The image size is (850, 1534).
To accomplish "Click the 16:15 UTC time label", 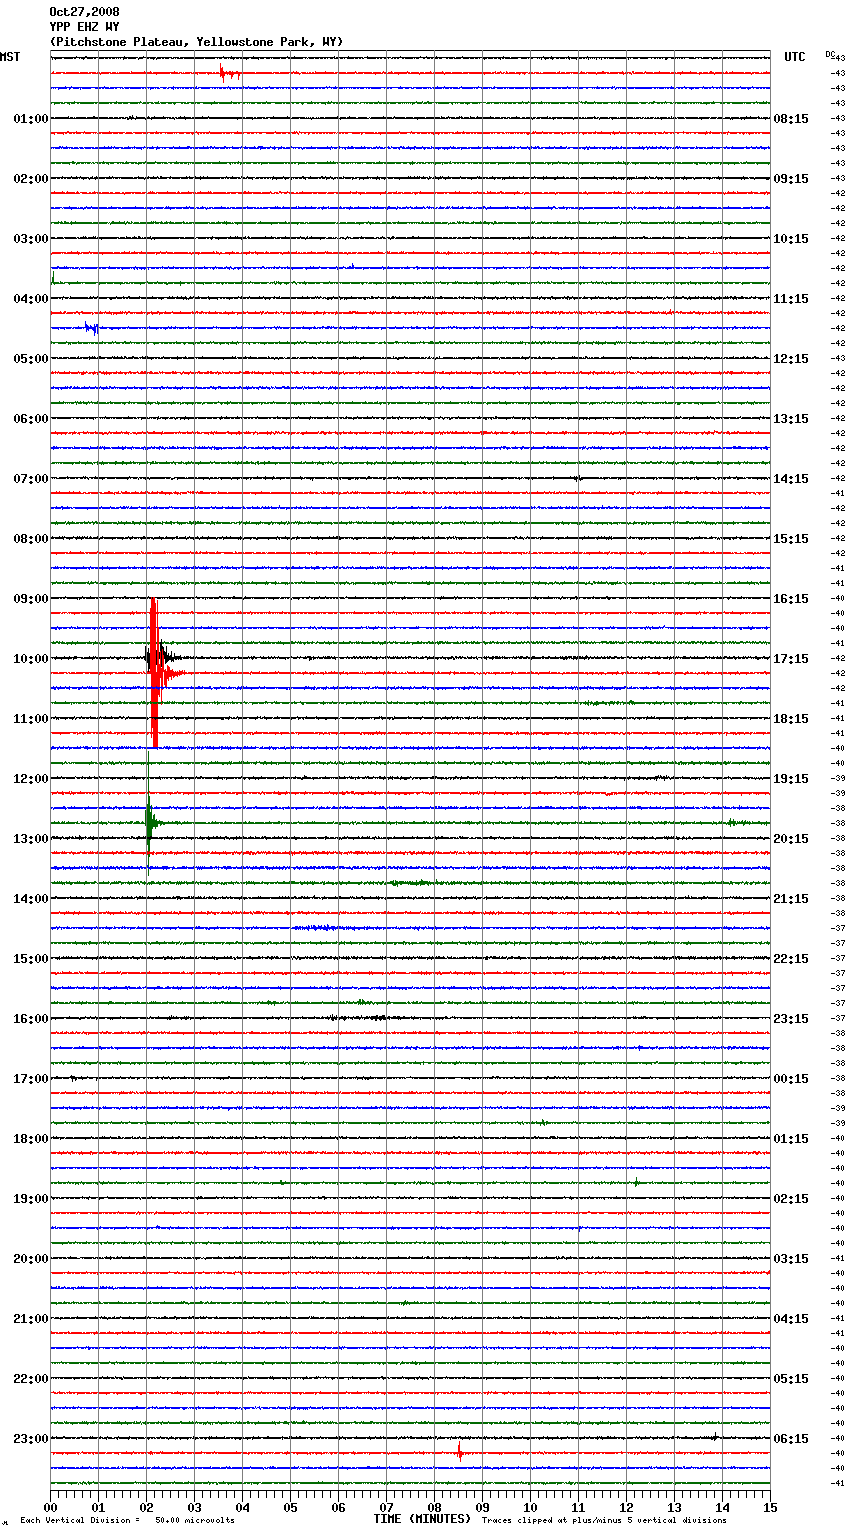I will coord(791,599).
